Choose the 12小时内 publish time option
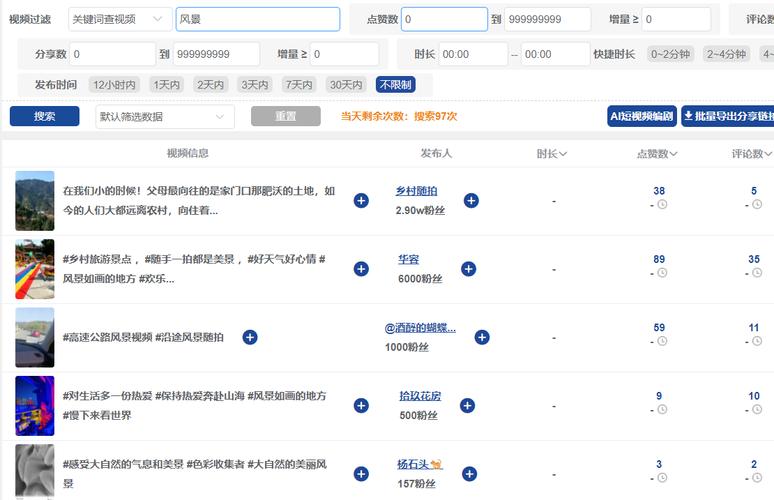This screenshot has width=774, height=500. pos(115,85)
